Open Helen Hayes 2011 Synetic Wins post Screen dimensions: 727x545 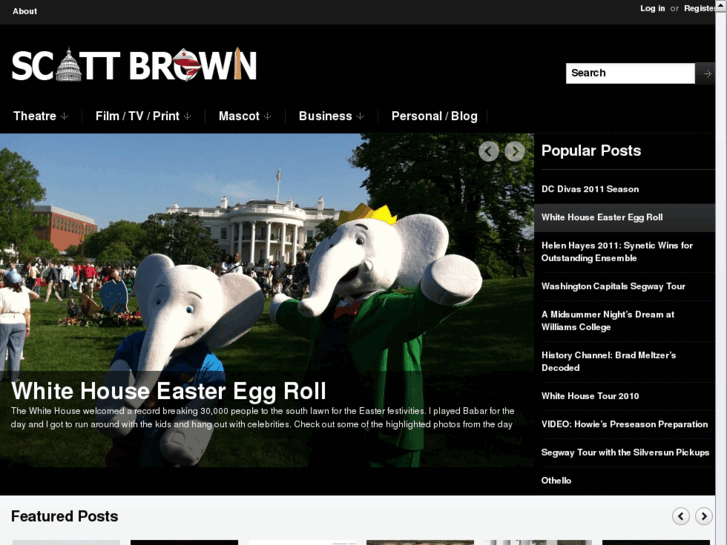click(617, 252)
